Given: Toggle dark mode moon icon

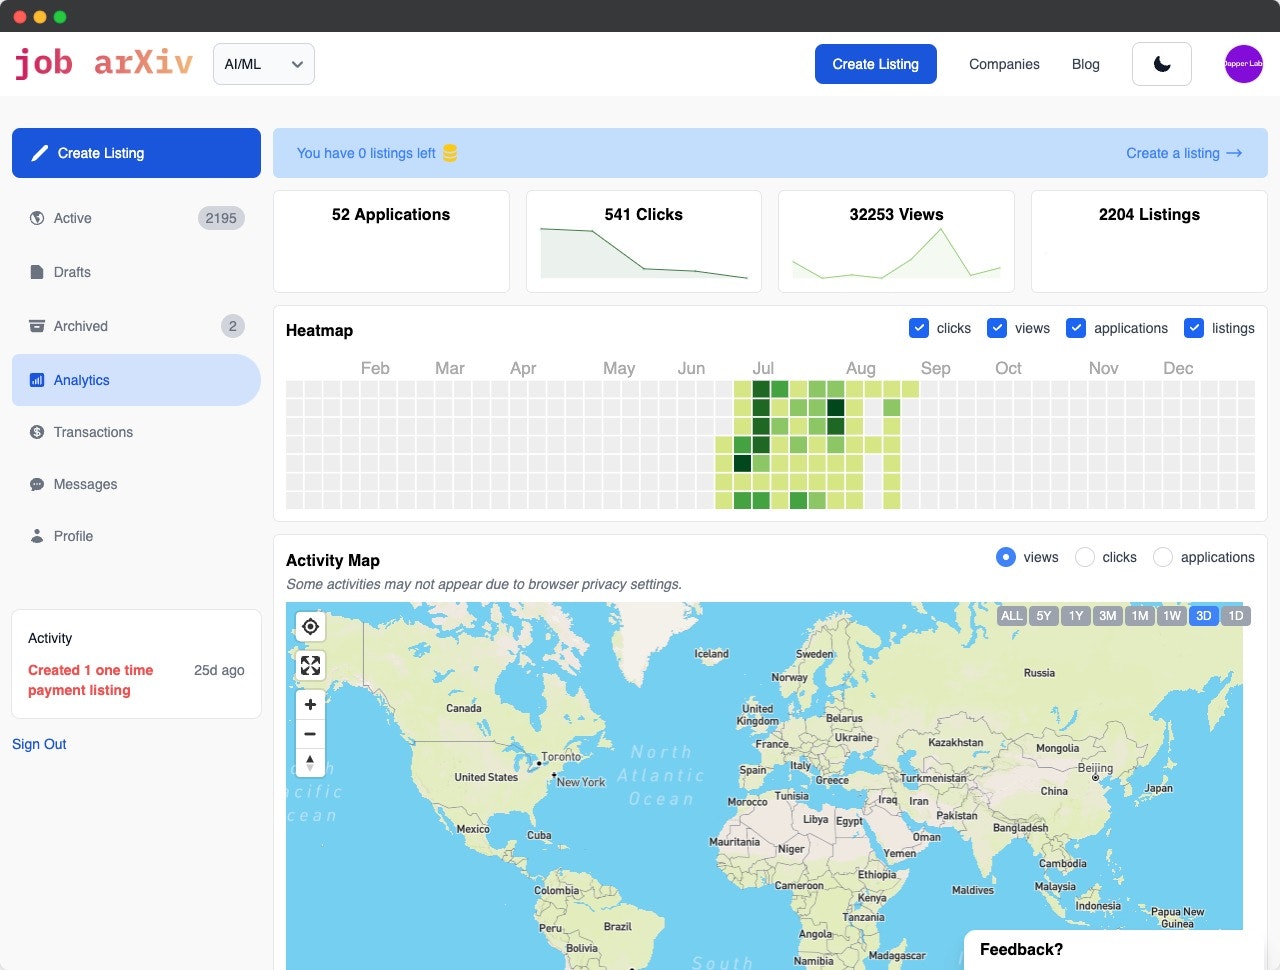Looking at the screenshot, I should (1162, 64).
